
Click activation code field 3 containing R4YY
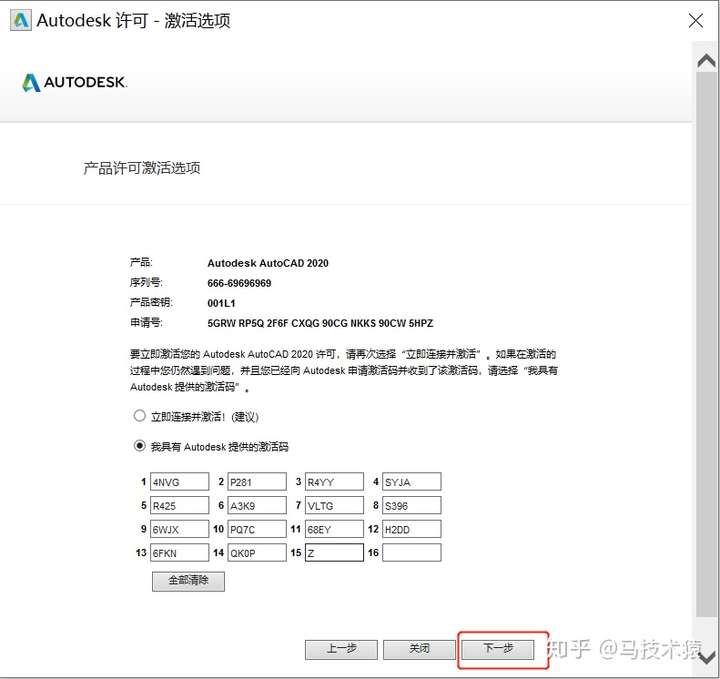click(334, 482)
